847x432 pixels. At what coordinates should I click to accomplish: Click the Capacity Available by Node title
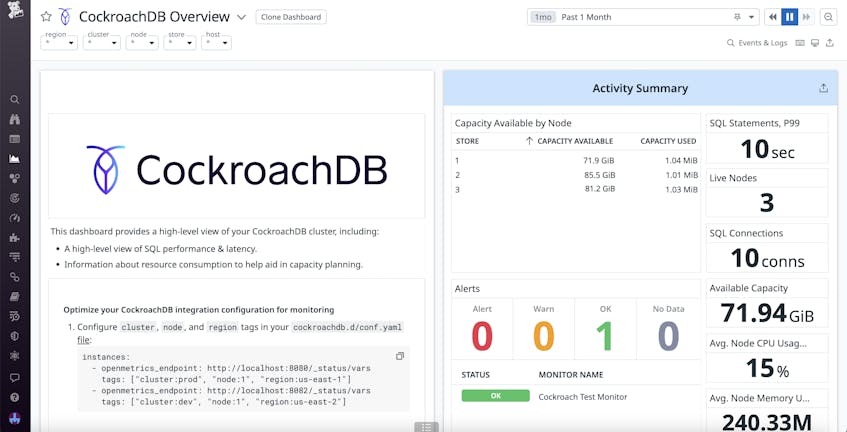click(513, 123)
